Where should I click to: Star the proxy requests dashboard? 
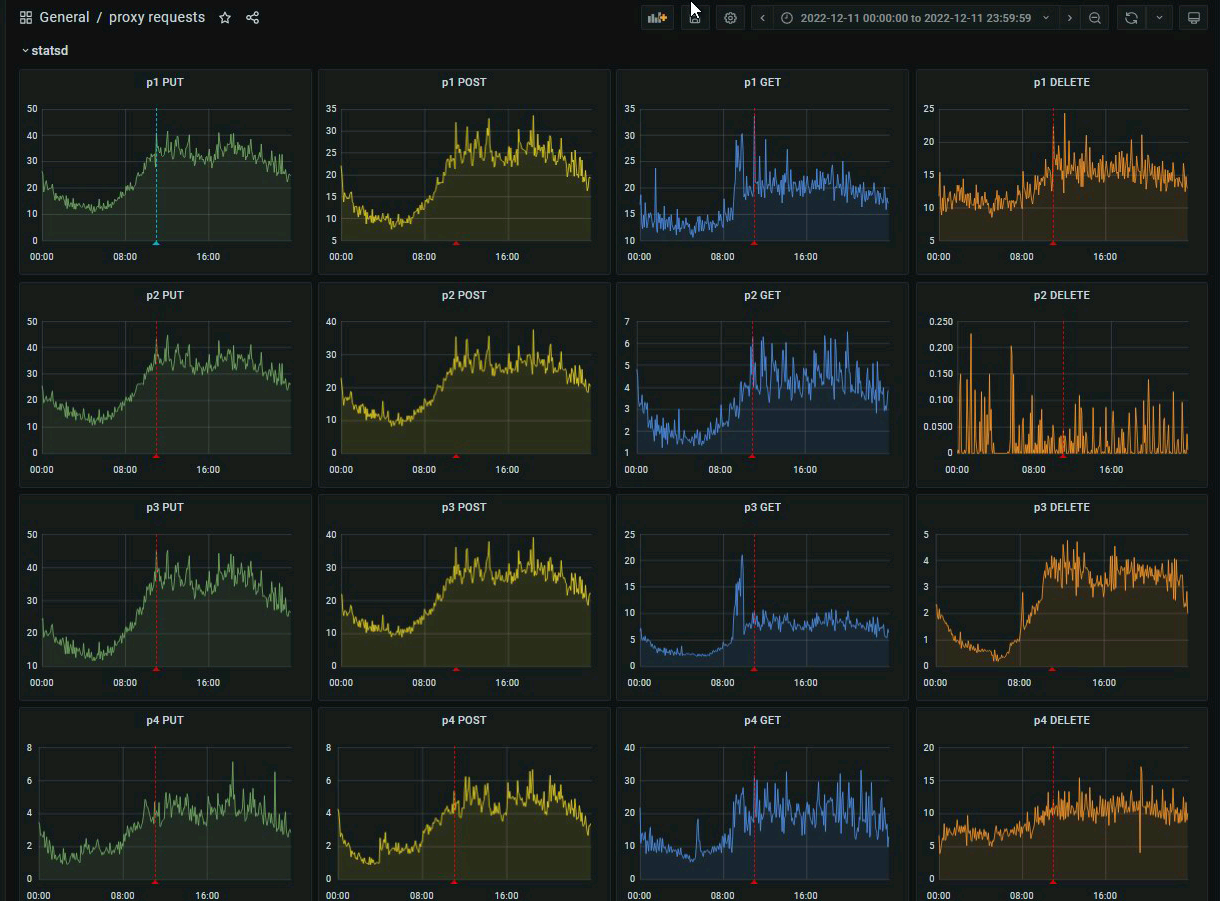225,18
